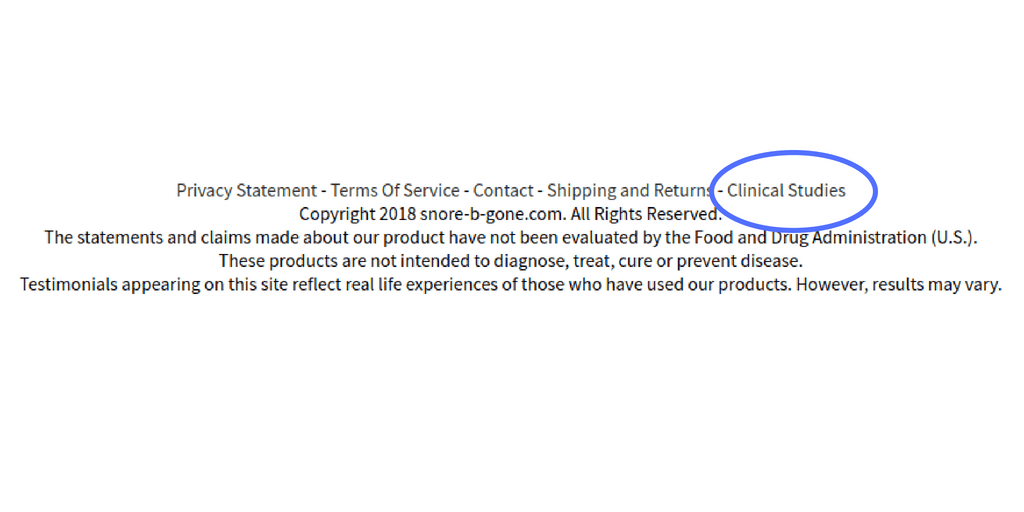Click the dash between Privacy Statement and Terms

click(x=323, y=191)
